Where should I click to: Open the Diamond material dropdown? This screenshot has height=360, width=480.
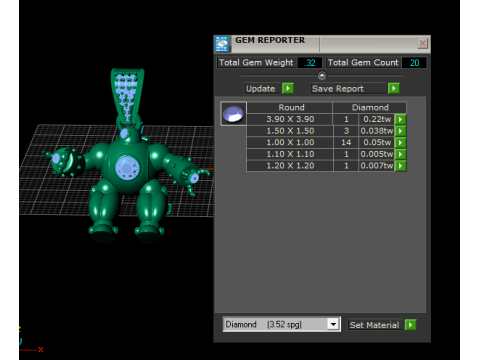pyautogui.click(x=333, y=324)
